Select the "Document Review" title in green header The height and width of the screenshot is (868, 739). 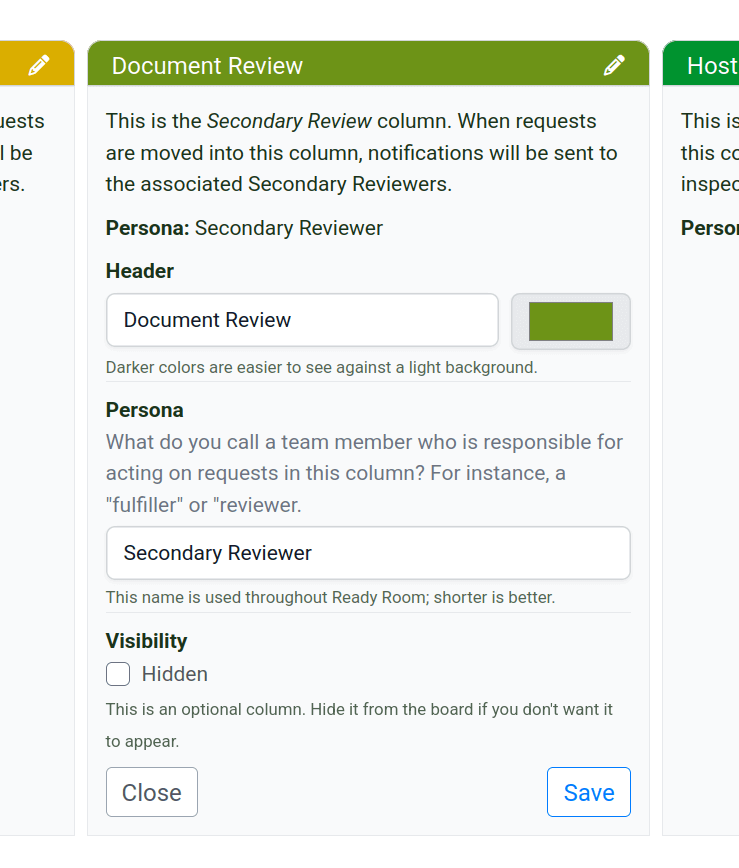pos(207,66)
